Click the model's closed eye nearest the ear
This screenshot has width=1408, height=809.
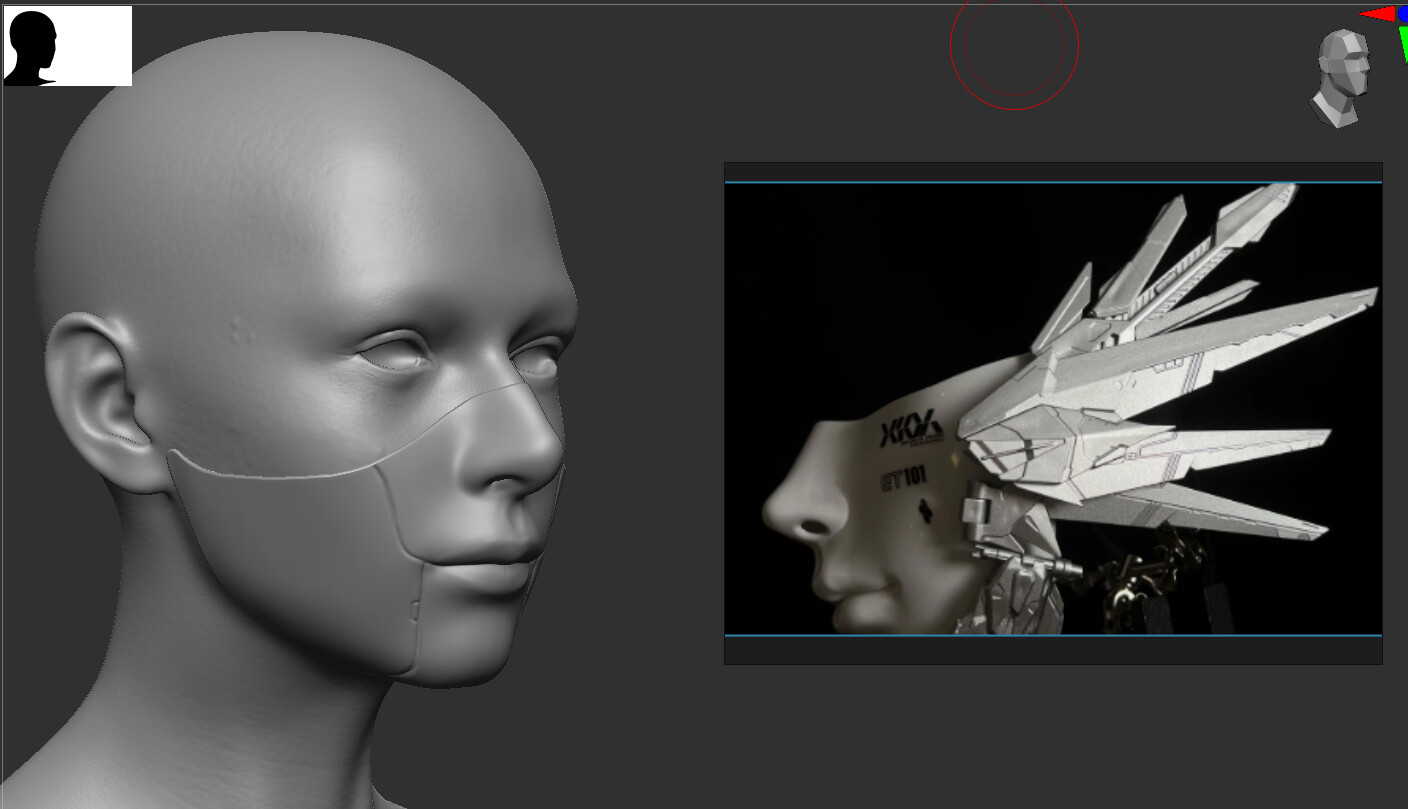coord(393,354)
